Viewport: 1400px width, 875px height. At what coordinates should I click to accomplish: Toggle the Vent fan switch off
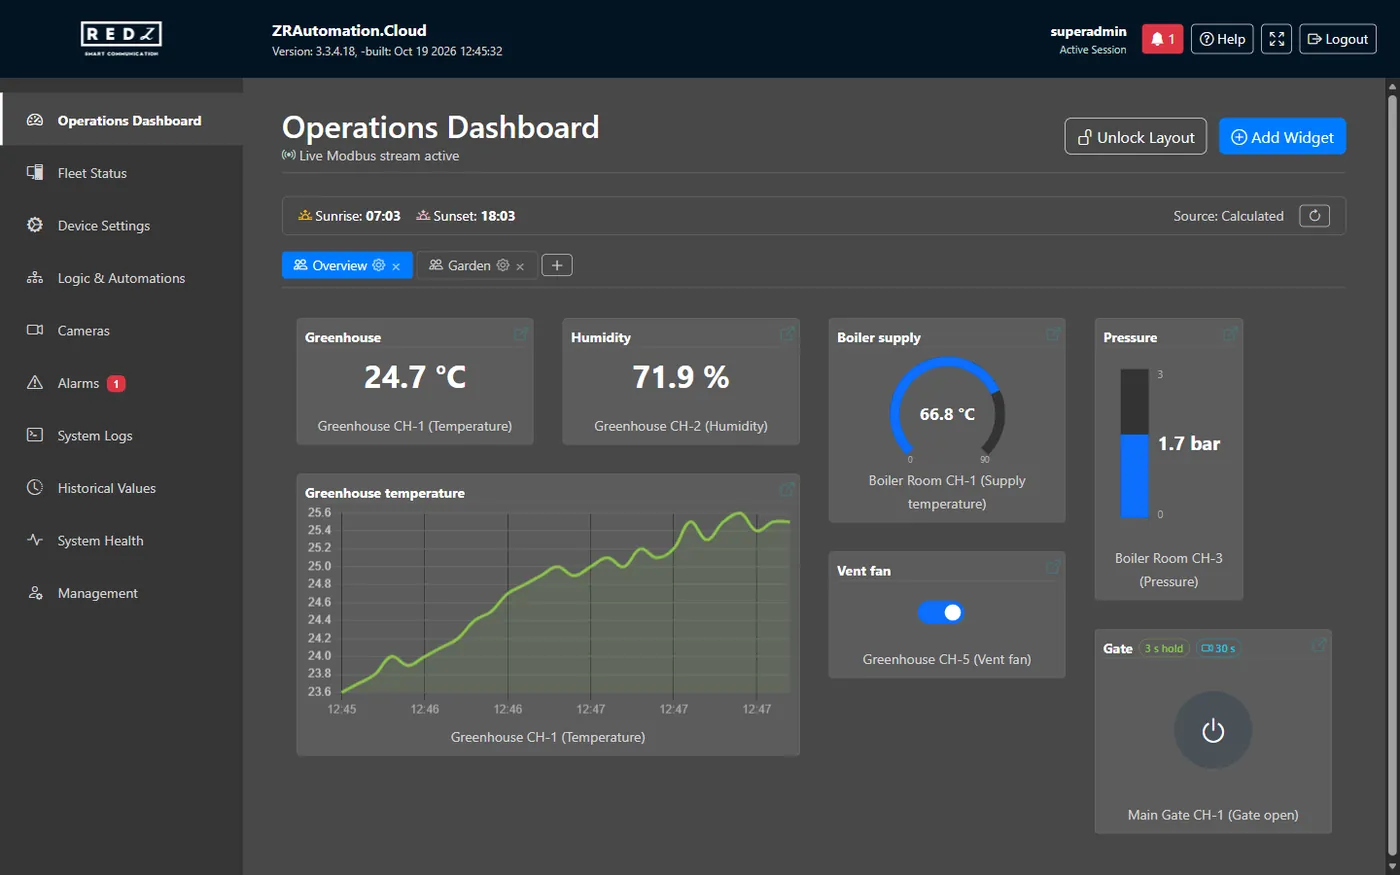[x=941, y=612]
